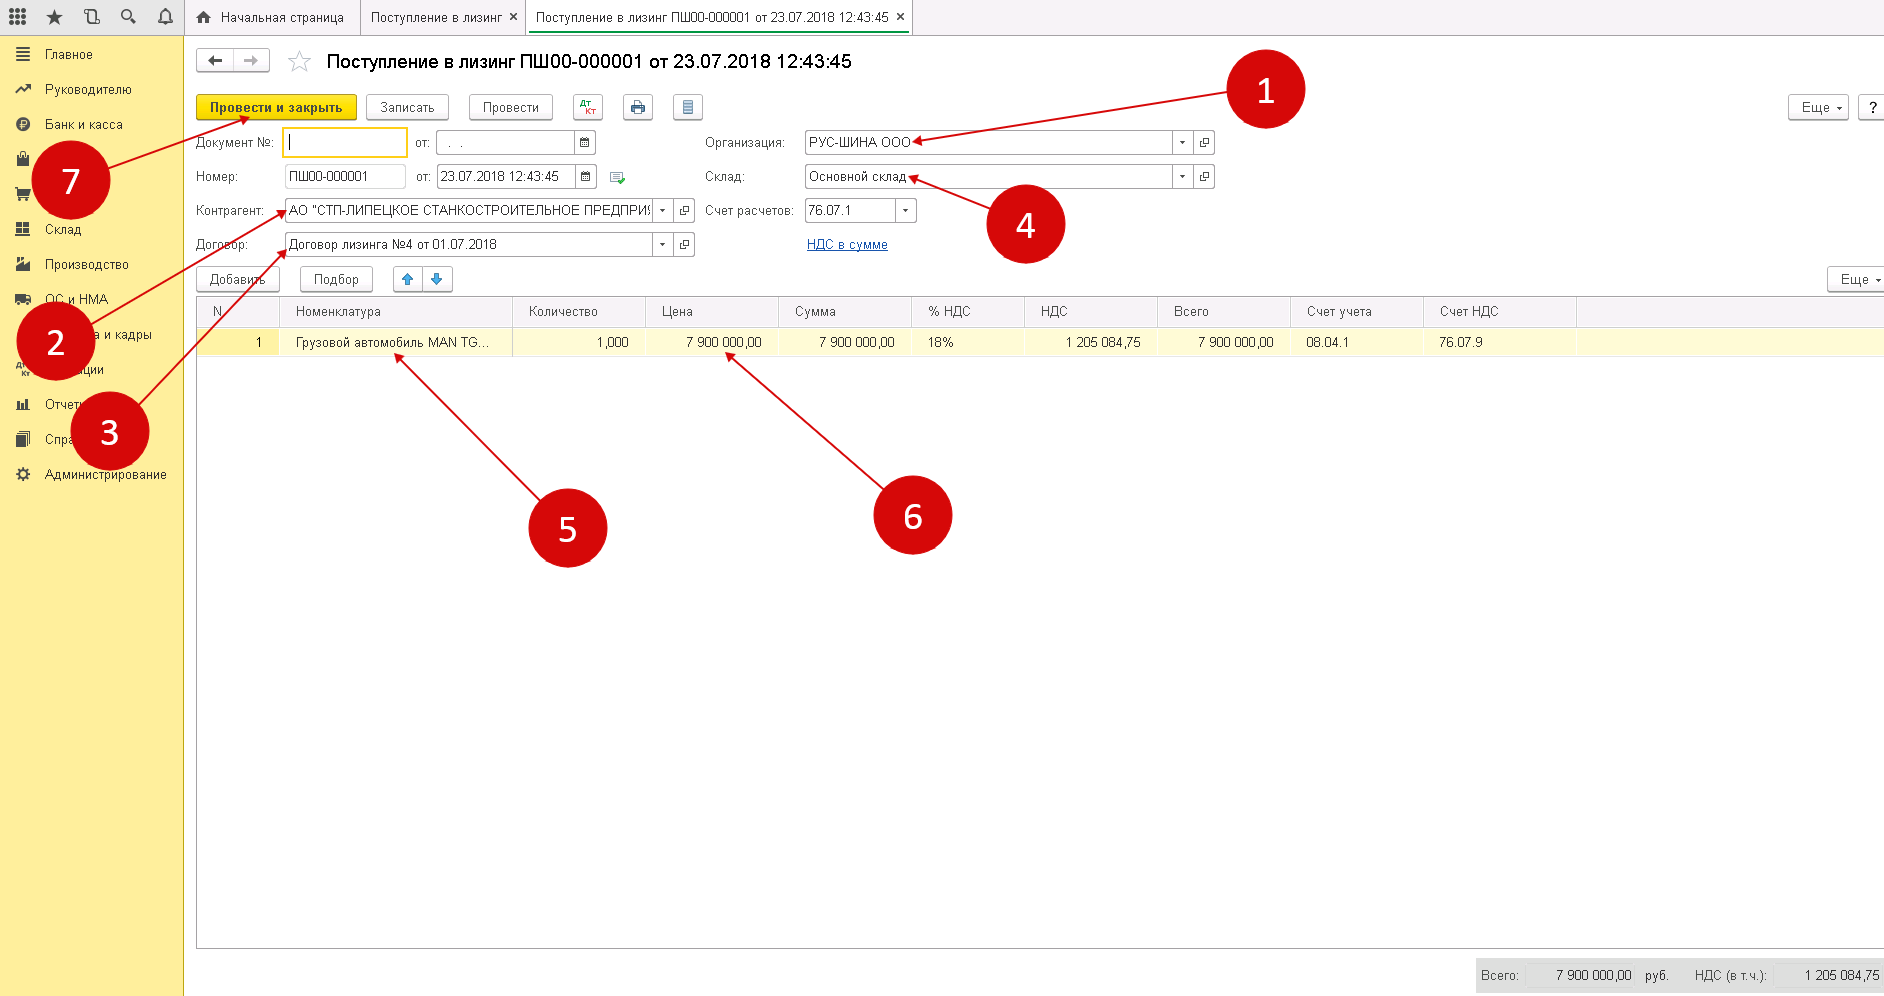The width and height of the screenshot is (1884, 996).
Task: Open the НДС в сумме link
Action: pos(847,245)
